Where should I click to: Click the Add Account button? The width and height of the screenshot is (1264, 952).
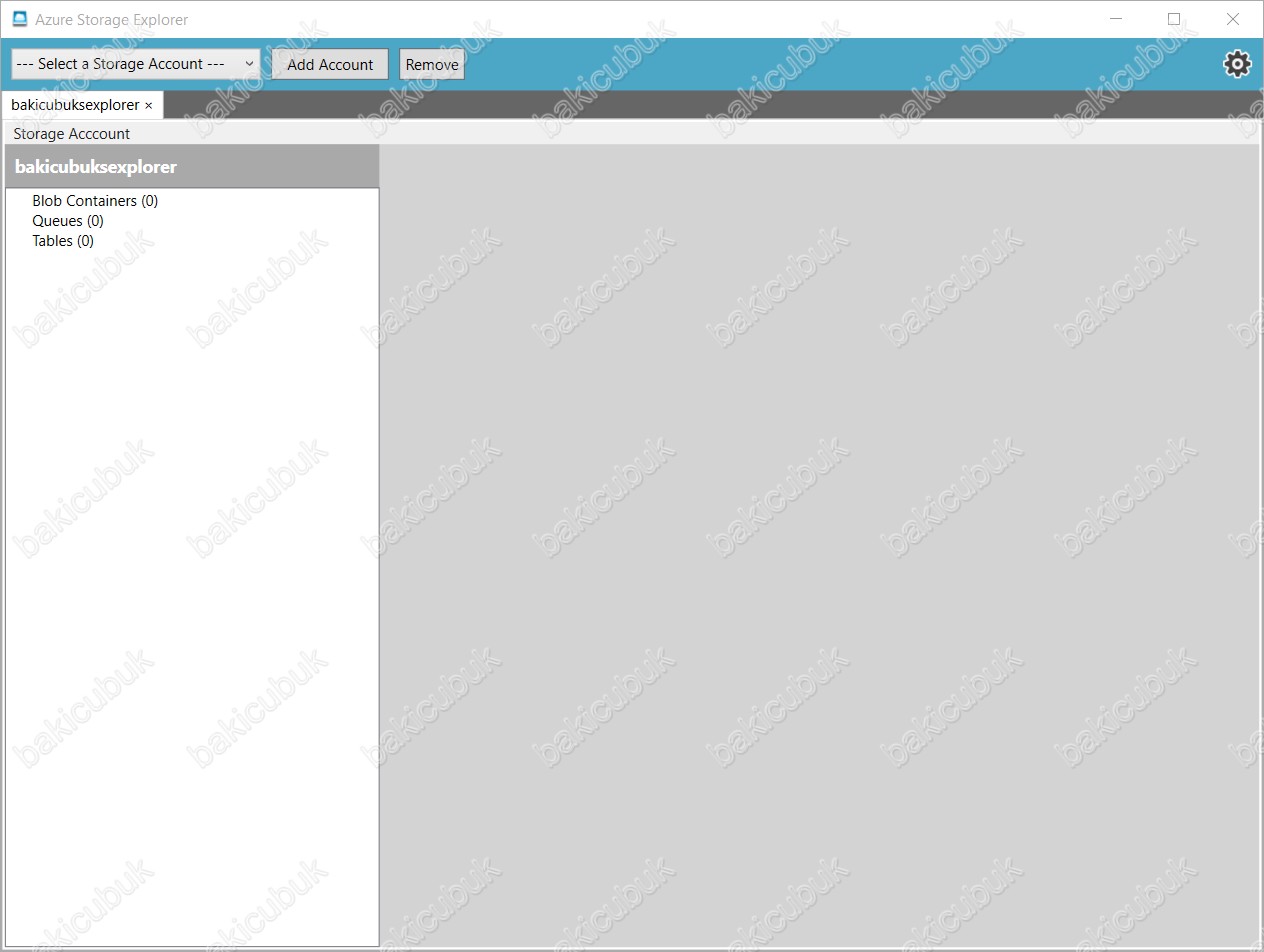point(330,64)
